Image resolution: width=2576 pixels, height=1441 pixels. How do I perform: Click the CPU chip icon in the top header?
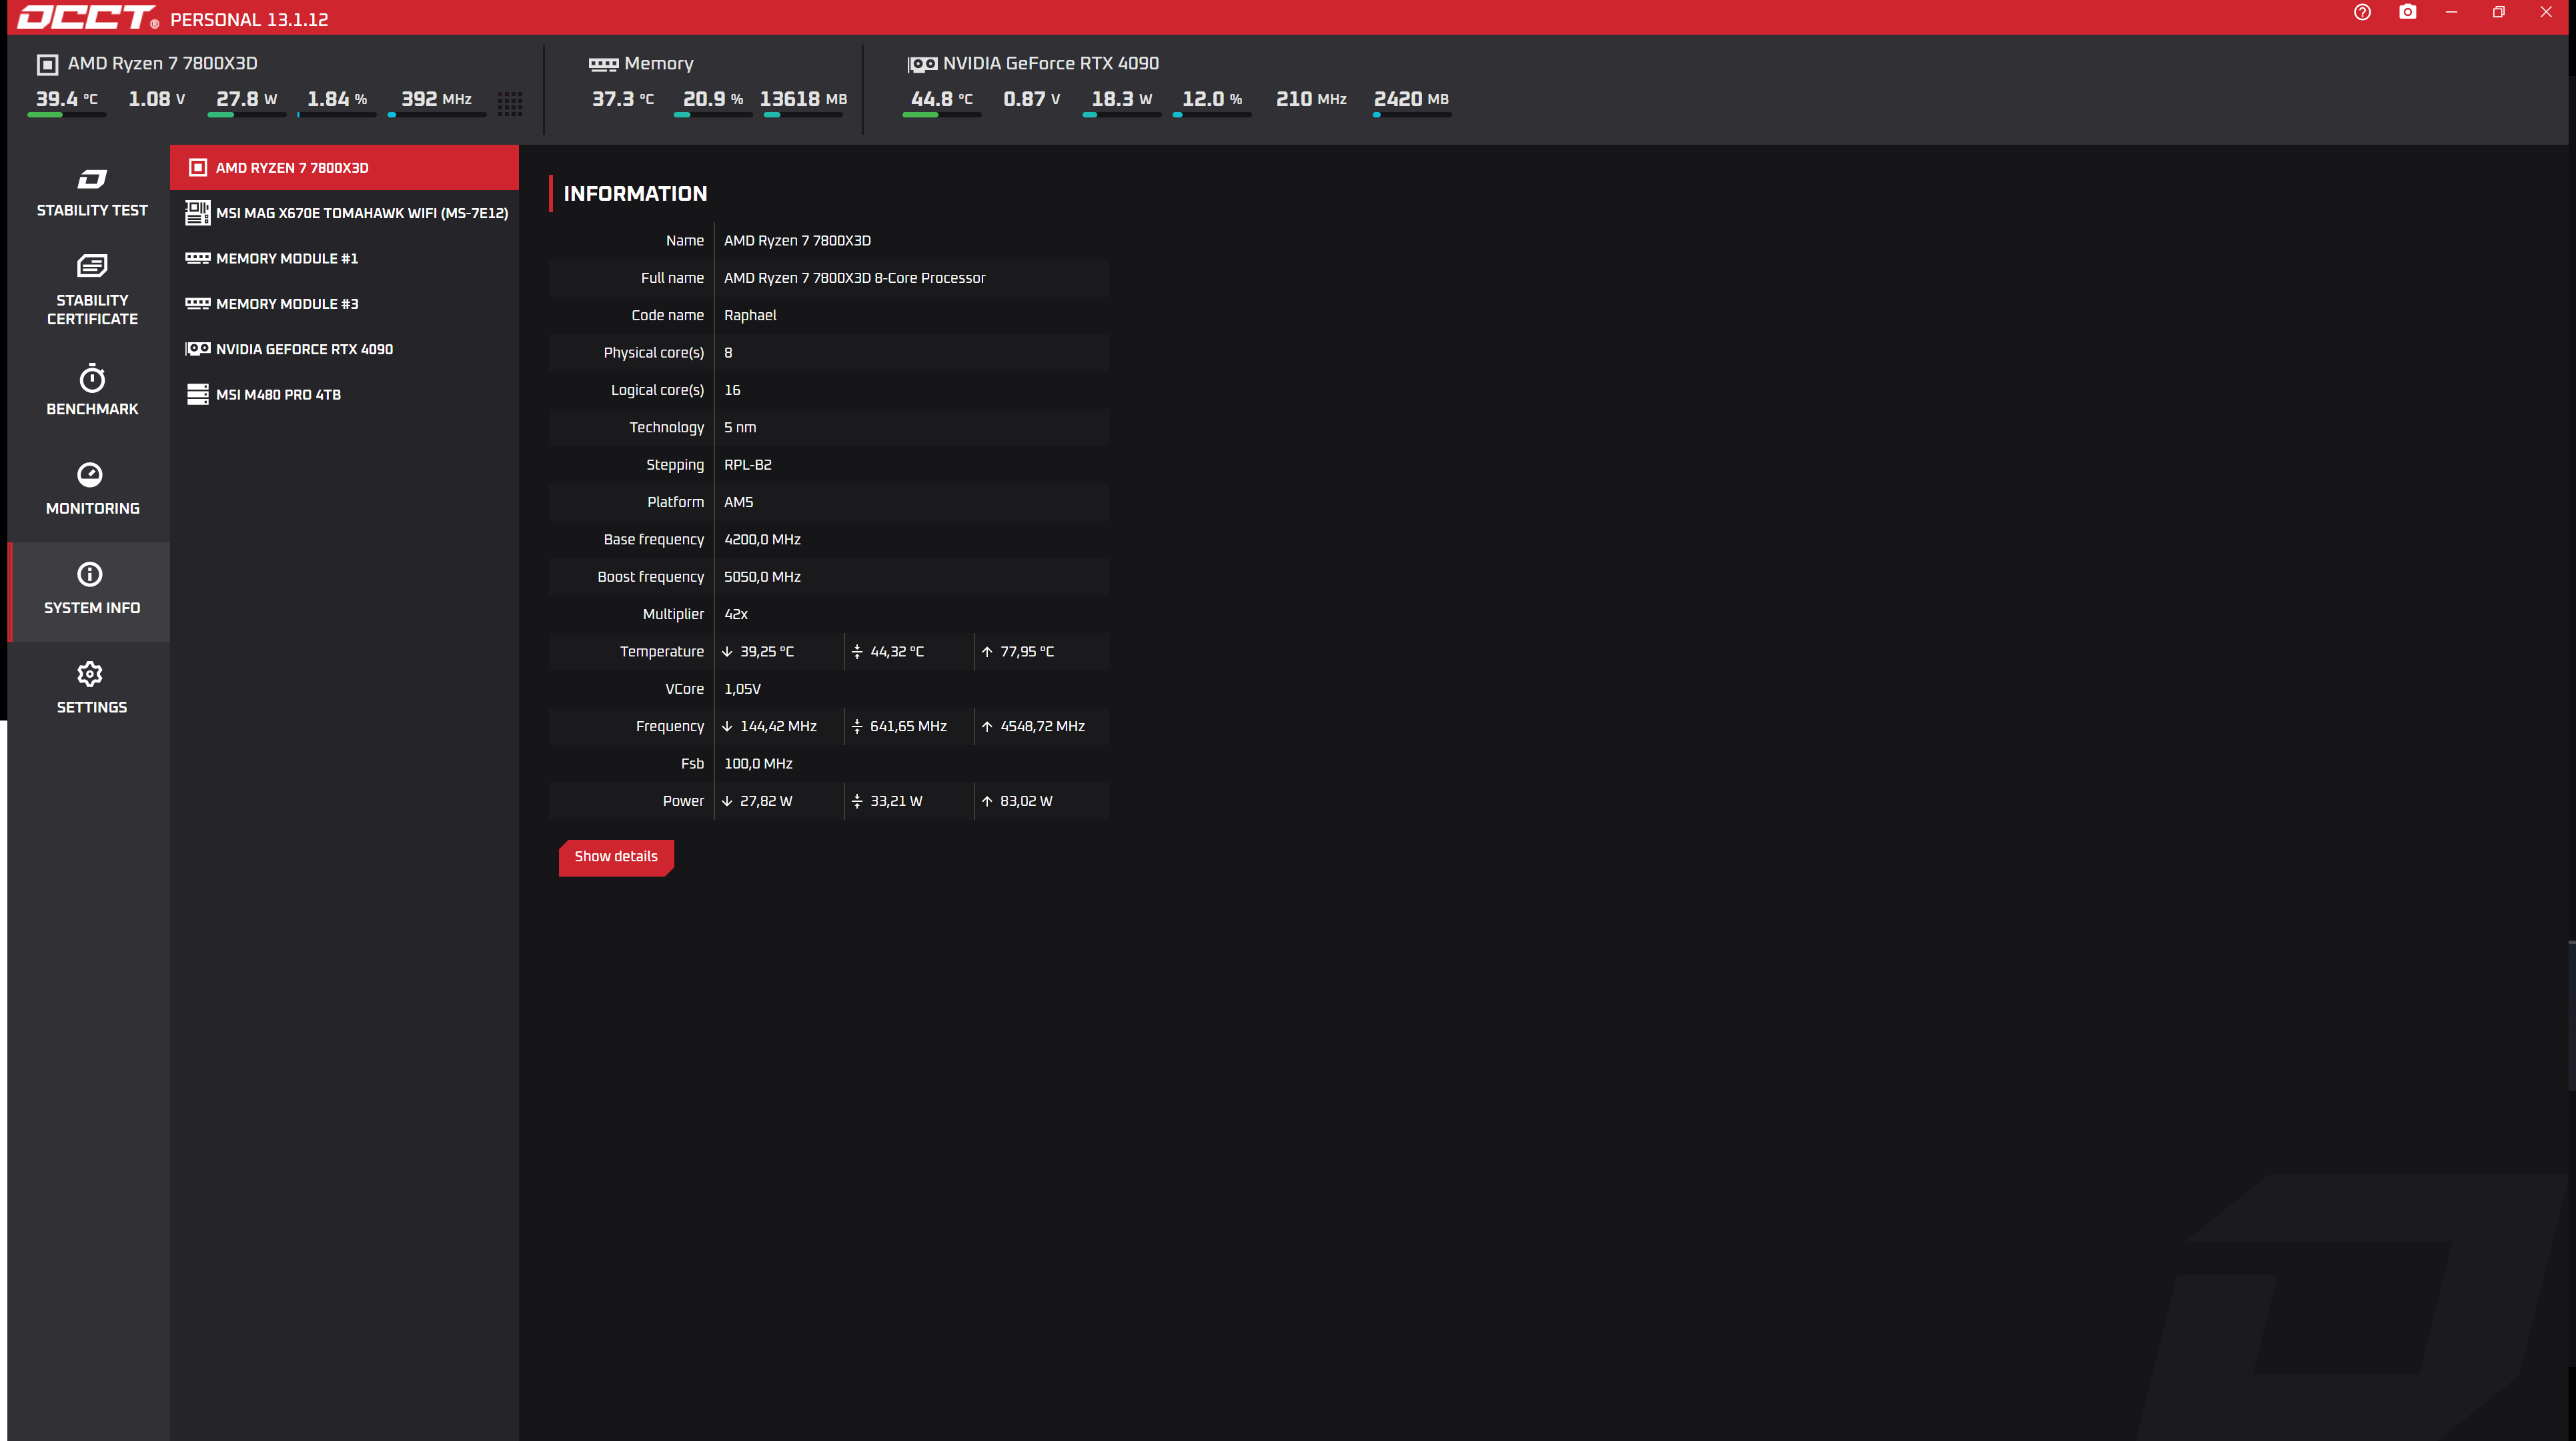coord(47,65)
